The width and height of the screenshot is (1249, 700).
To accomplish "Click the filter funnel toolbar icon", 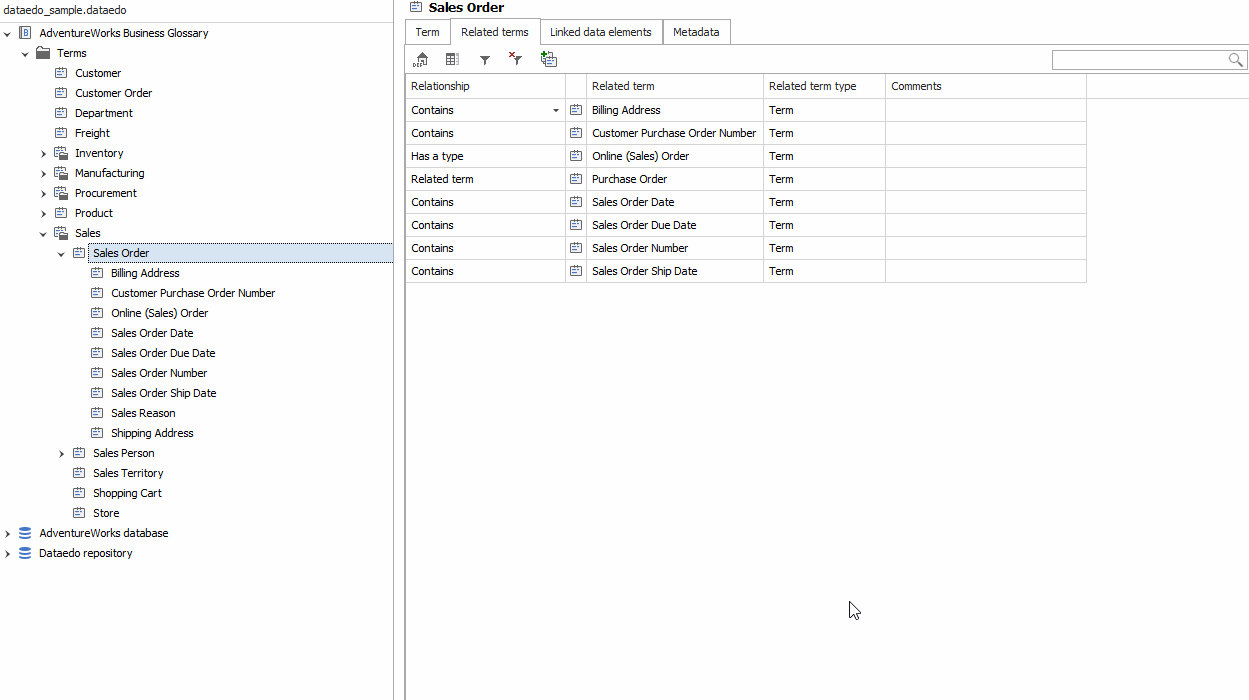I will tap(485, 60).
